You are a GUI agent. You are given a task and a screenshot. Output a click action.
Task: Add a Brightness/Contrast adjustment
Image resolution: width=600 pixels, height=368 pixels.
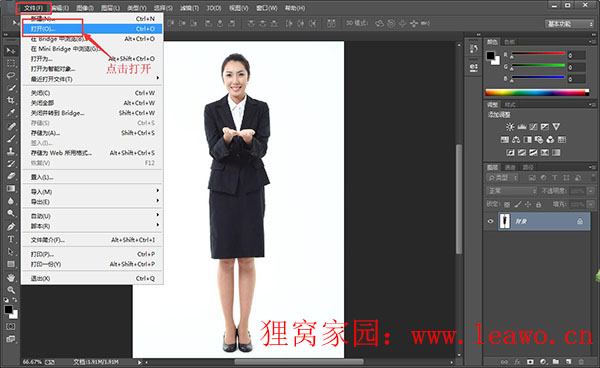click(510, 127)
